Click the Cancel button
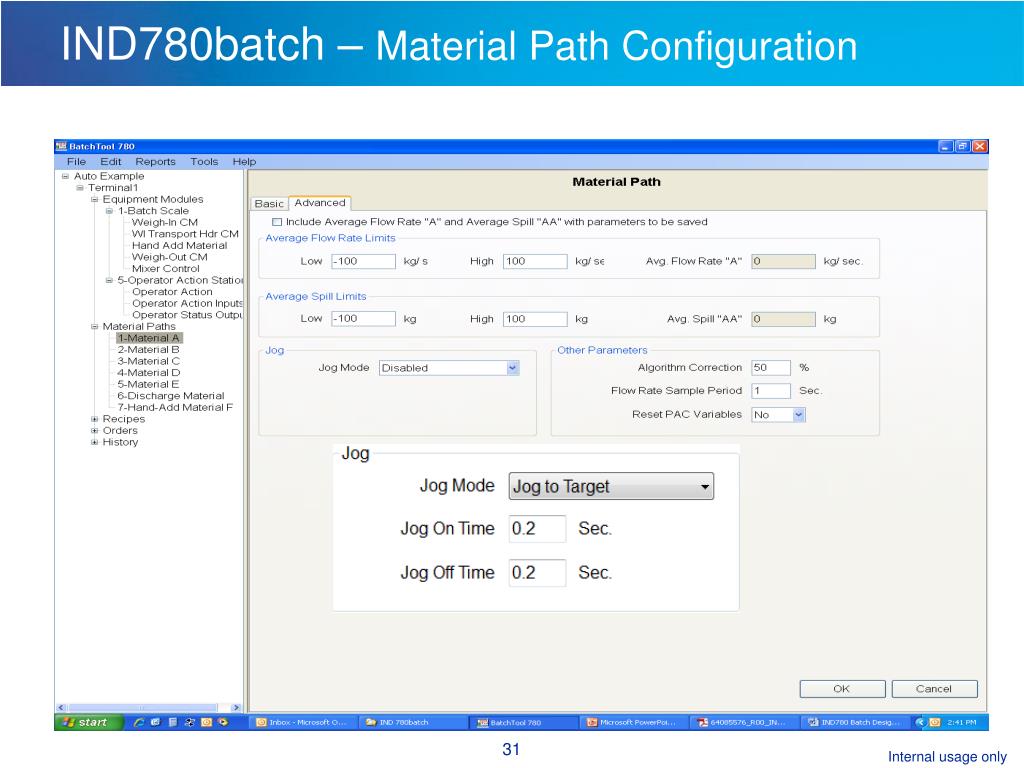 pyautogui.click(x=935, y=689)
